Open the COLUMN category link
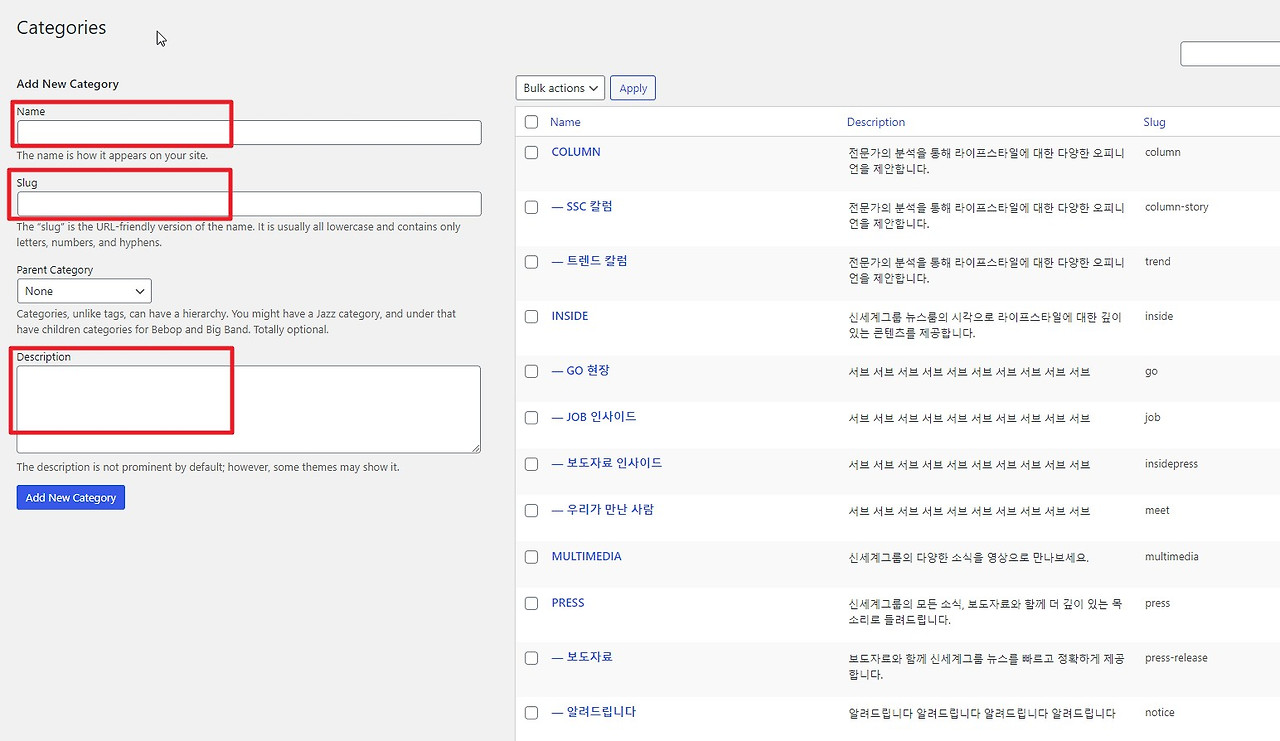This screenshot has width=1280, height=741. [x=576, y=152]
